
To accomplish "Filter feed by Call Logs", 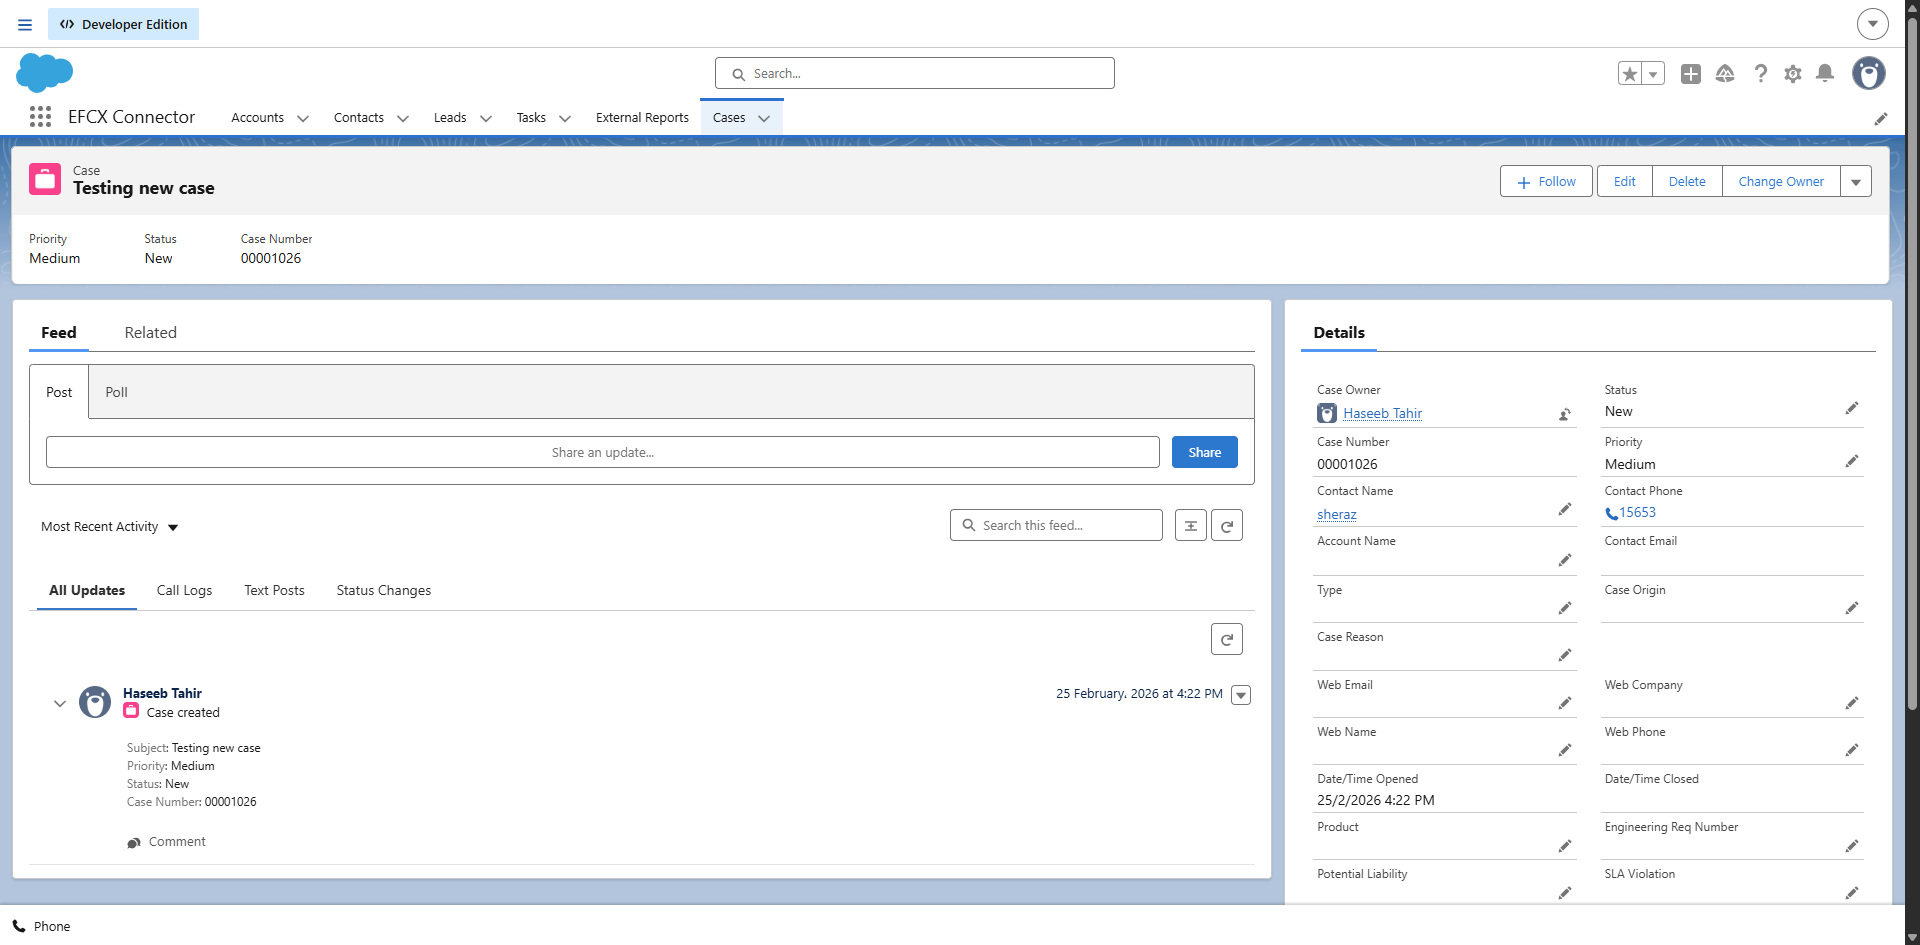I will [x=185, y=590].
